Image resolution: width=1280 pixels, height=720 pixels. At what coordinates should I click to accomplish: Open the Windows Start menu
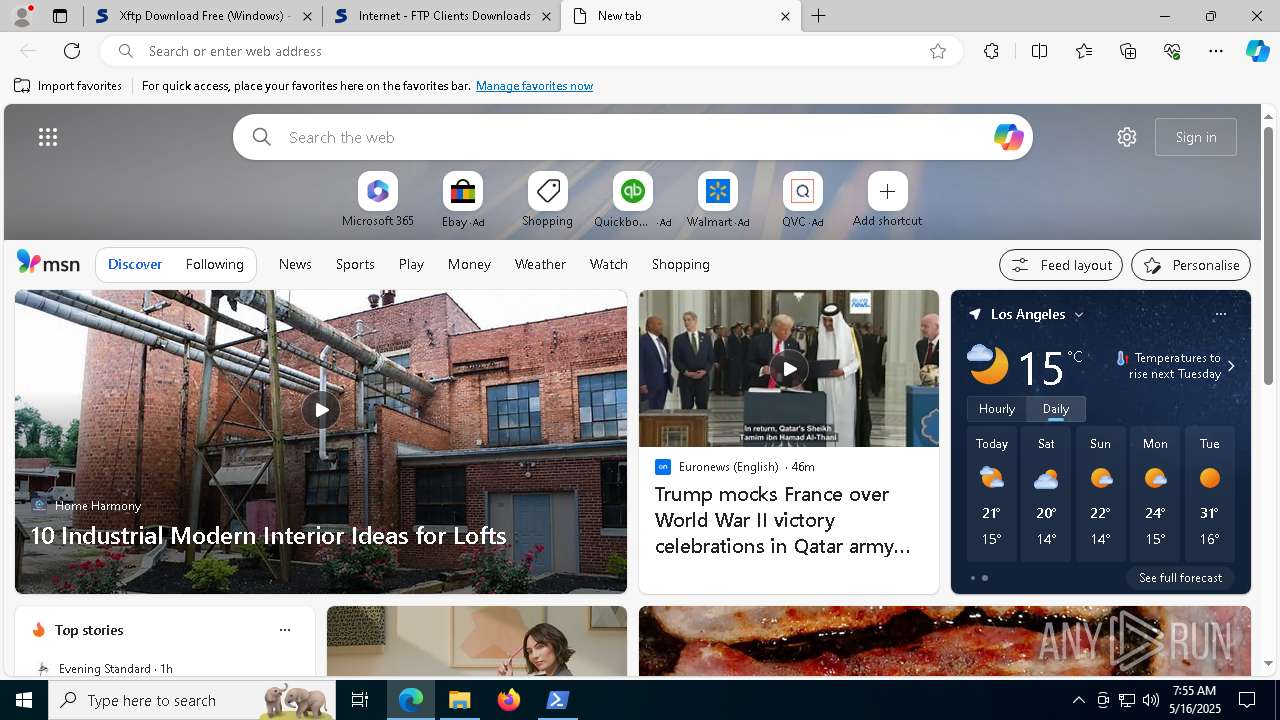pyautogui.click(x=24, y=700)
